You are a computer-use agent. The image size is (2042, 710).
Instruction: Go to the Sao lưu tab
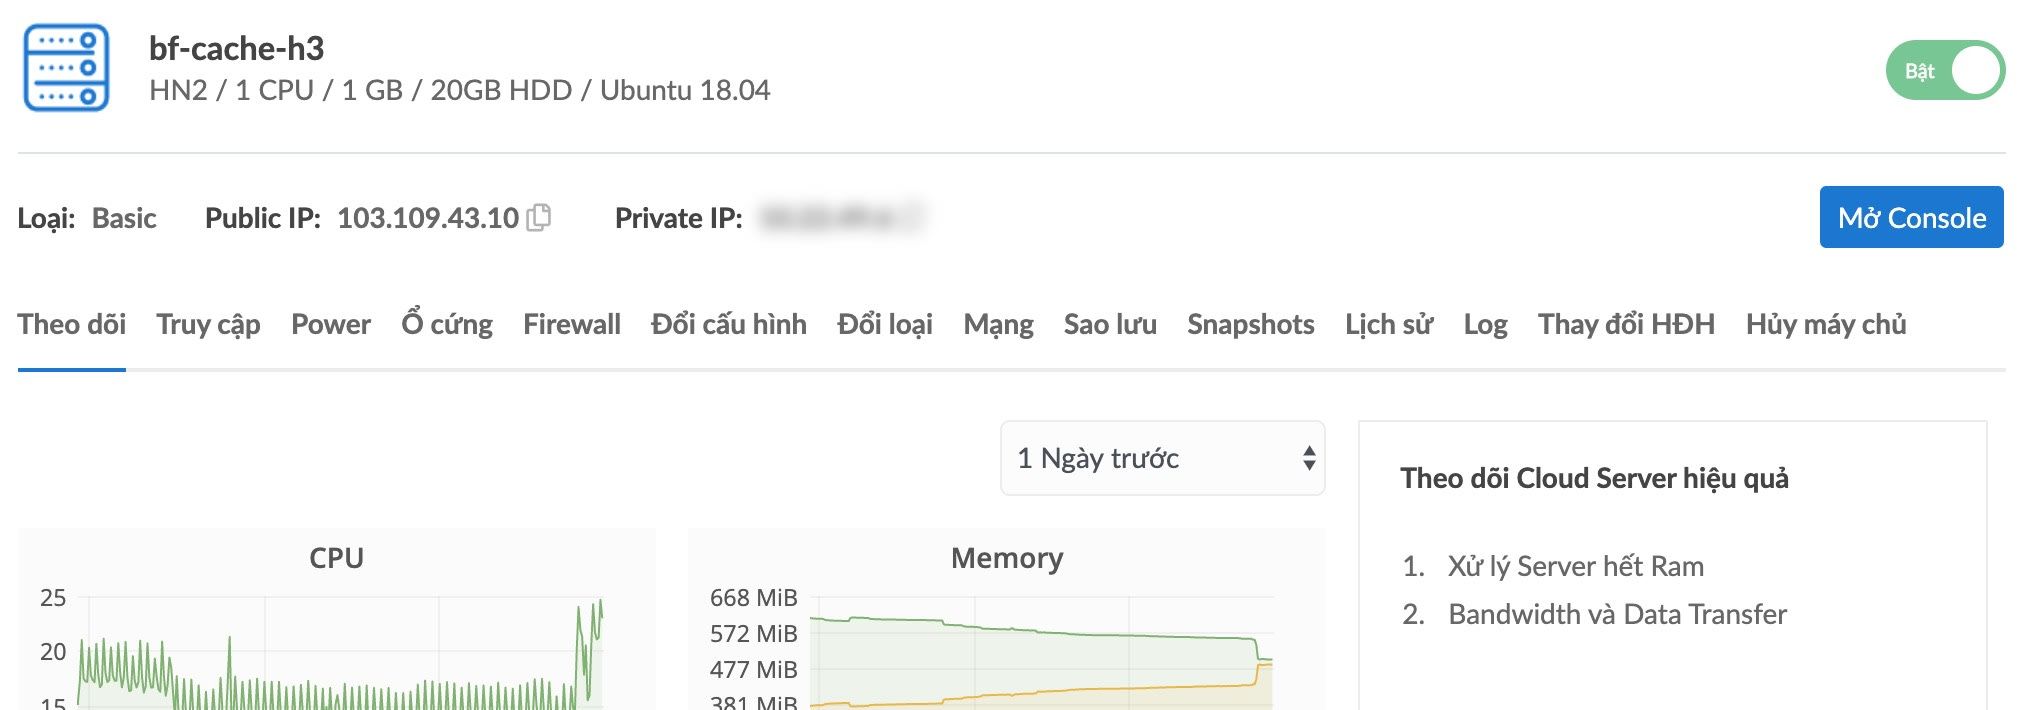click(x=1110, y=324)
